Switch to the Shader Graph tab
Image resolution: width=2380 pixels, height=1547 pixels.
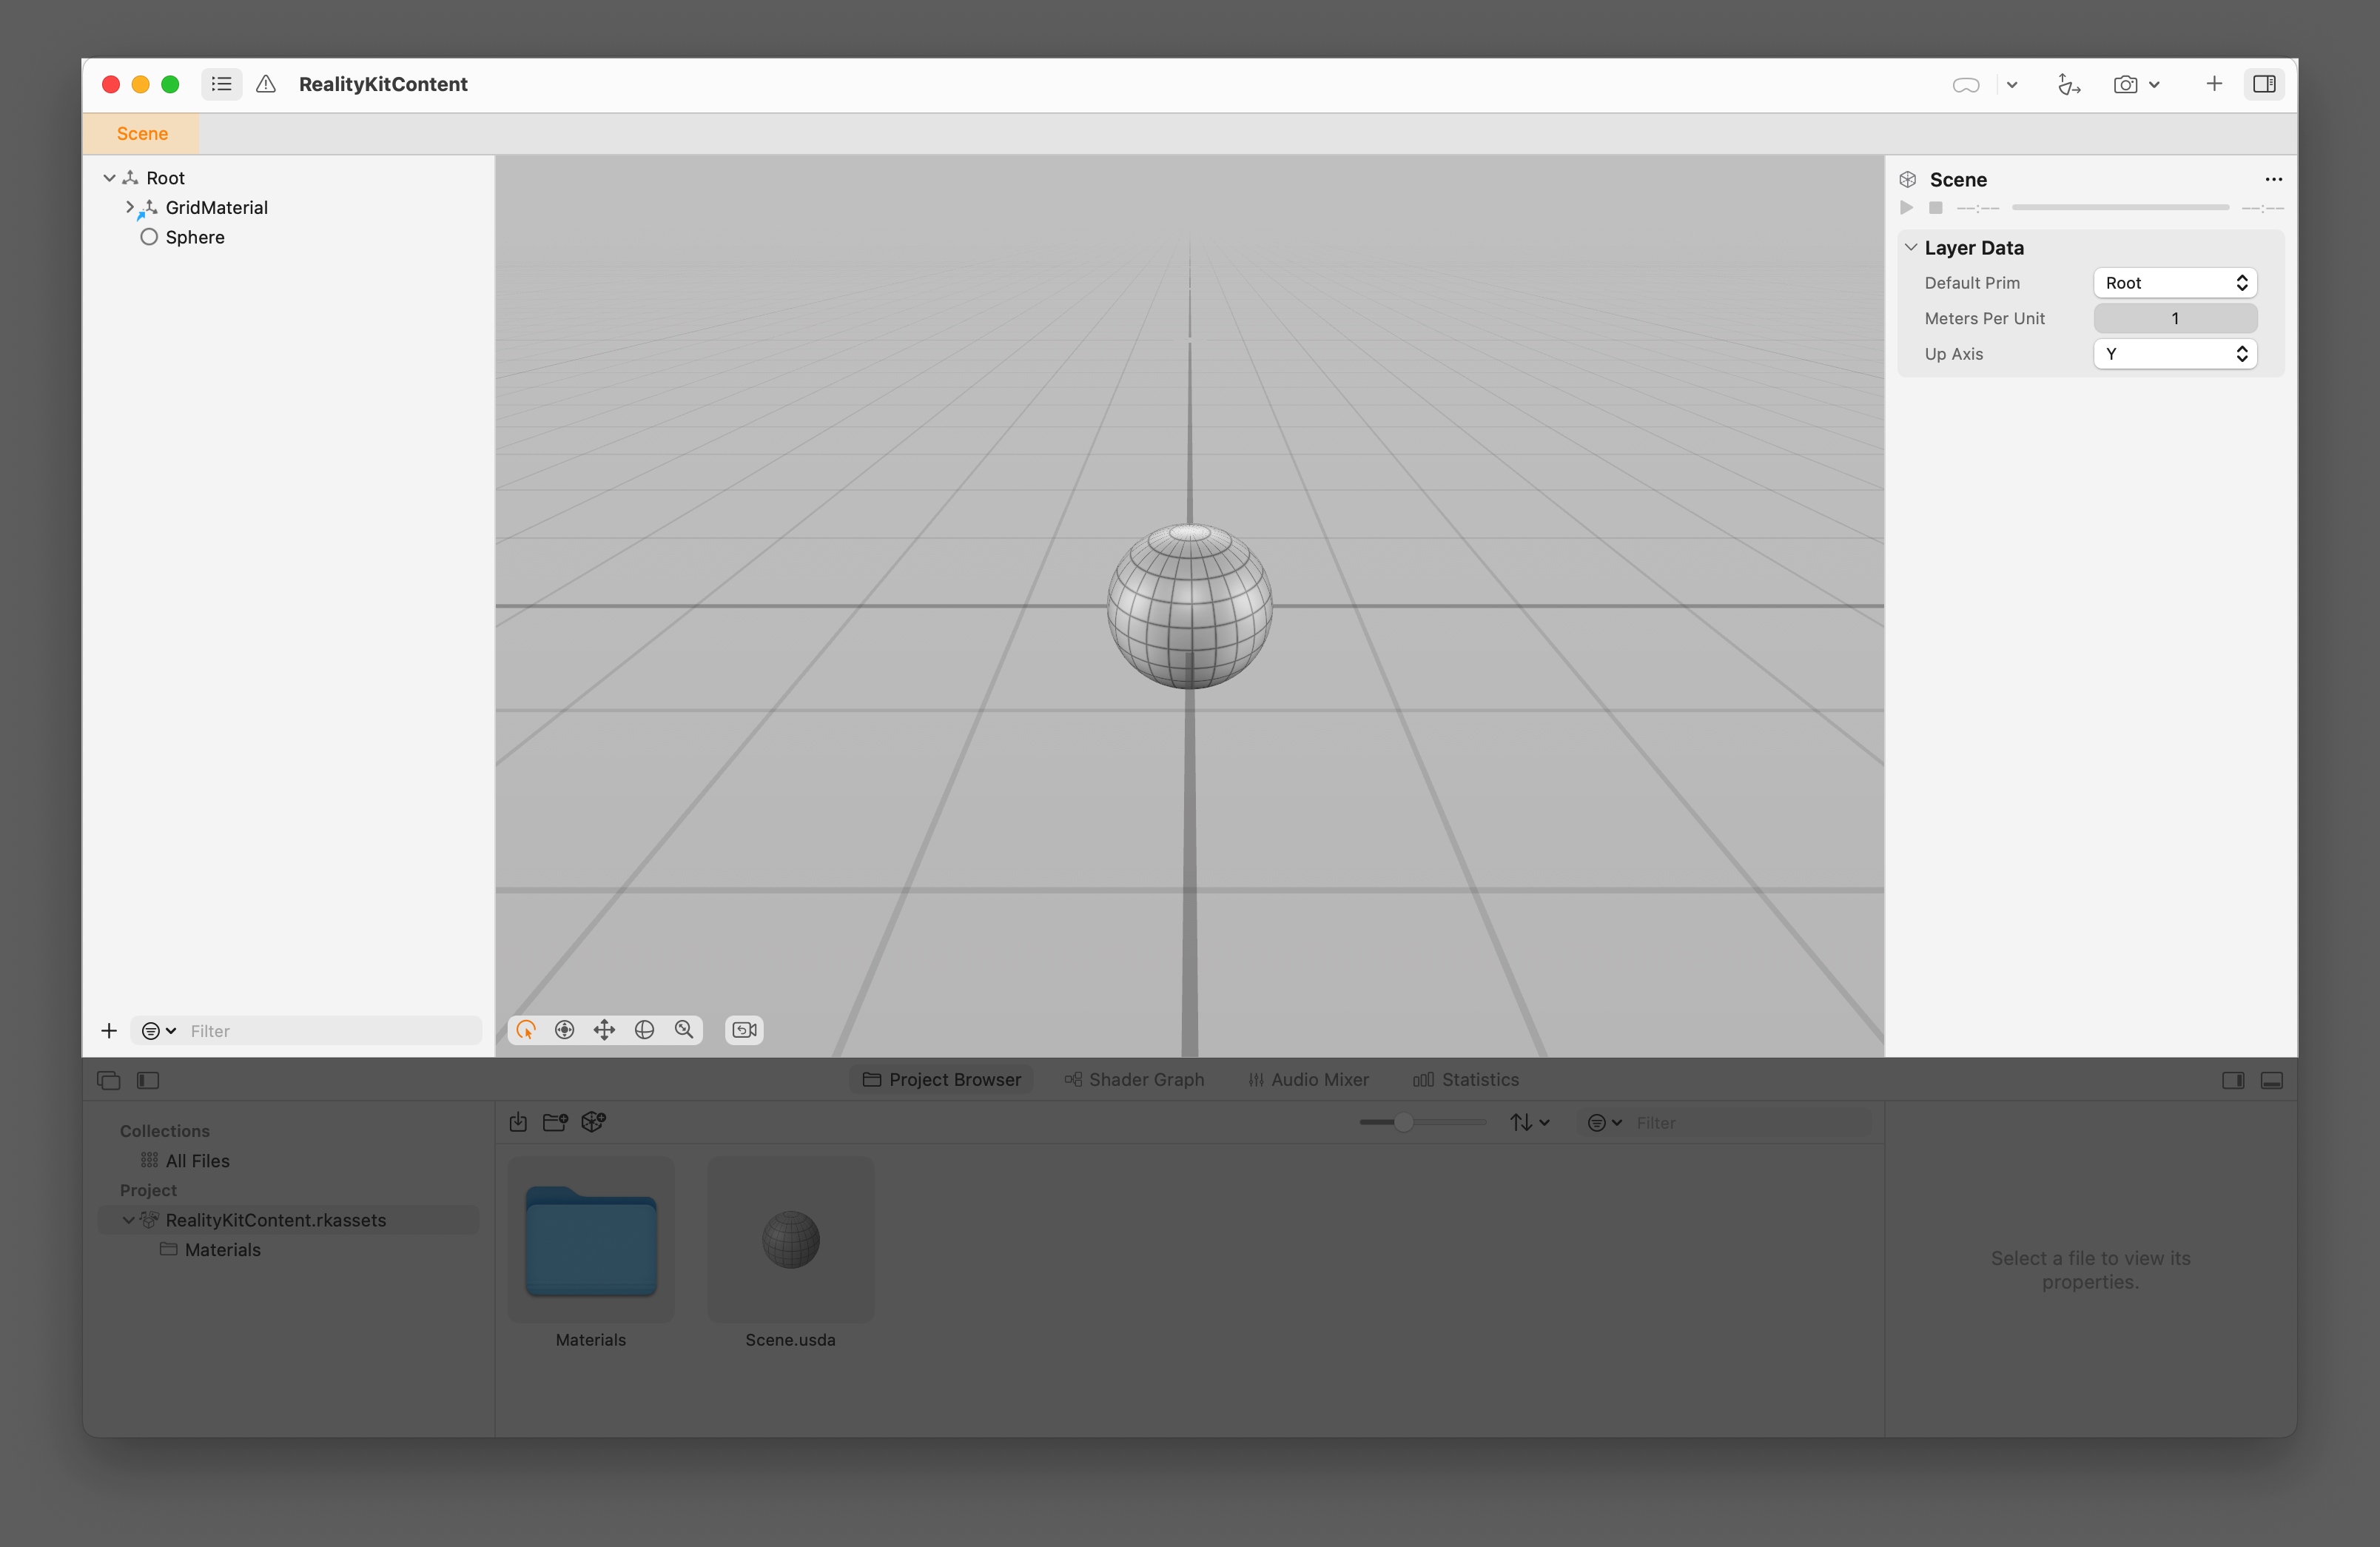click(1134, 1079)
